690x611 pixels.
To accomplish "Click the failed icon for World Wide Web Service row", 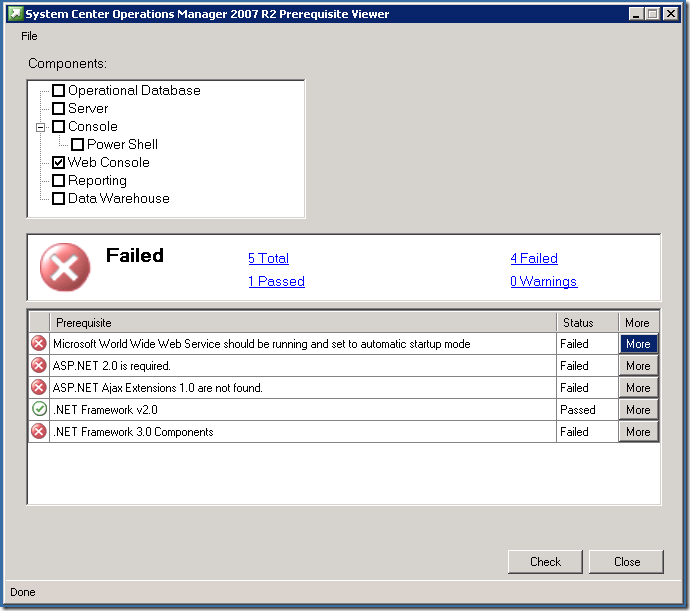I will click(39, 343).
